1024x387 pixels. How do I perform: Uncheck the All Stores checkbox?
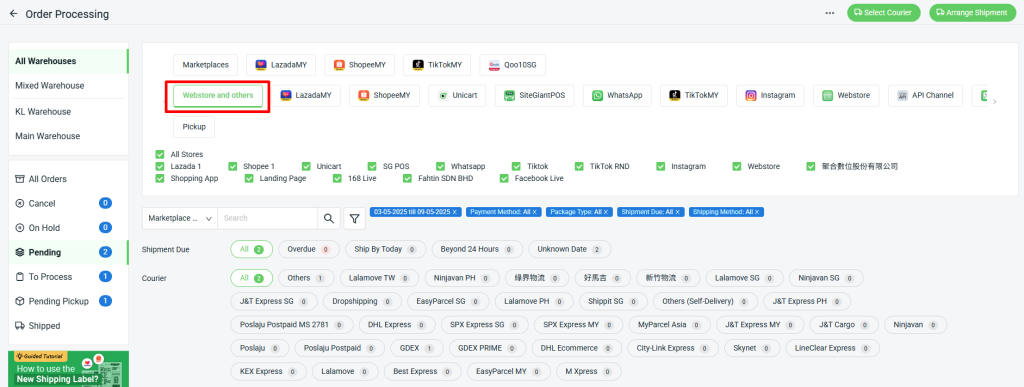coord(160,155)
